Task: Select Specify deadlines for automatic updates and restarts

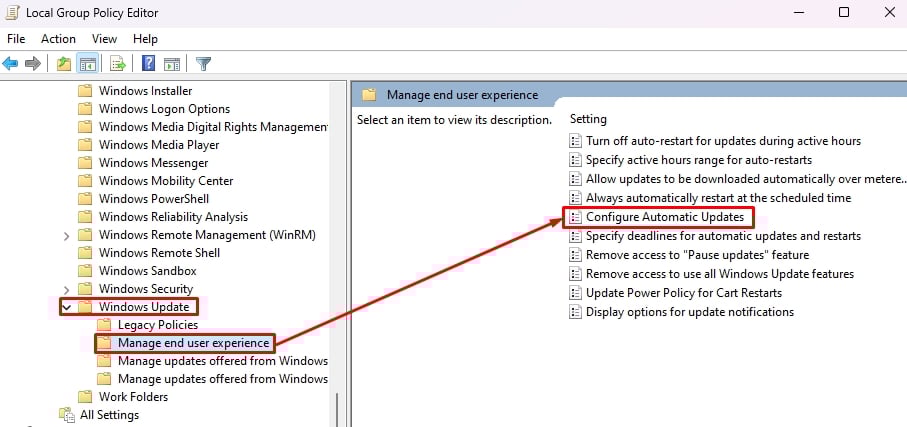Action: pos(723,236)
